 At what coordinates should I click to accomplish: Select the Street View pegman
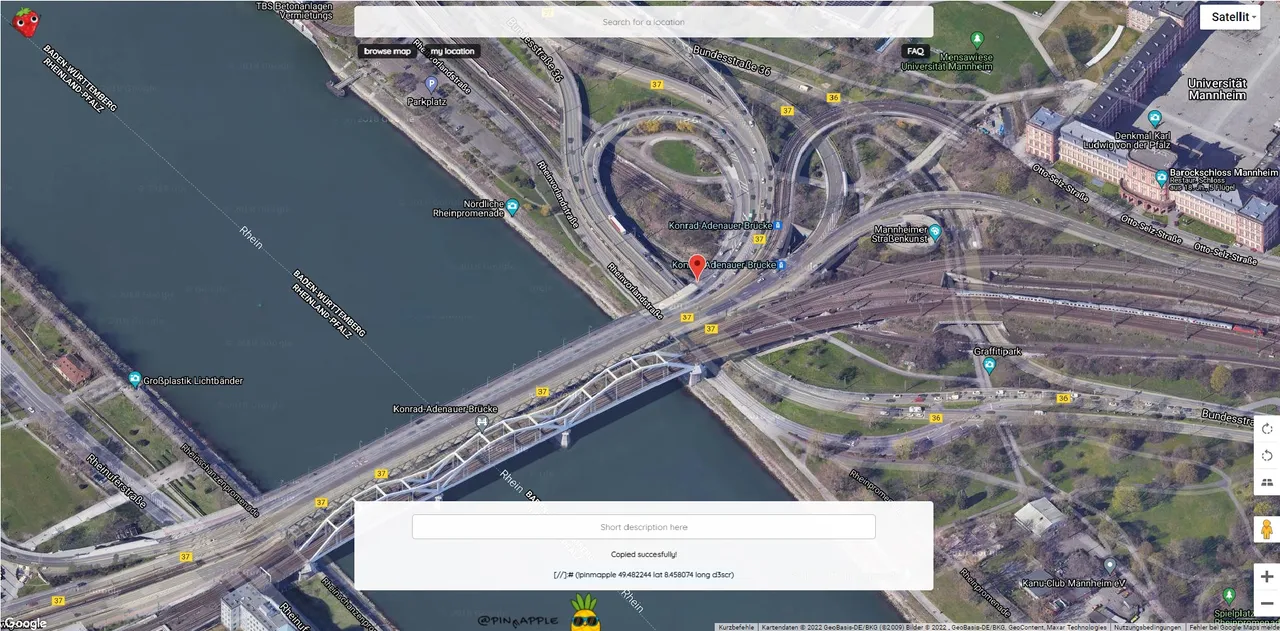click(x=1267, y=528)
